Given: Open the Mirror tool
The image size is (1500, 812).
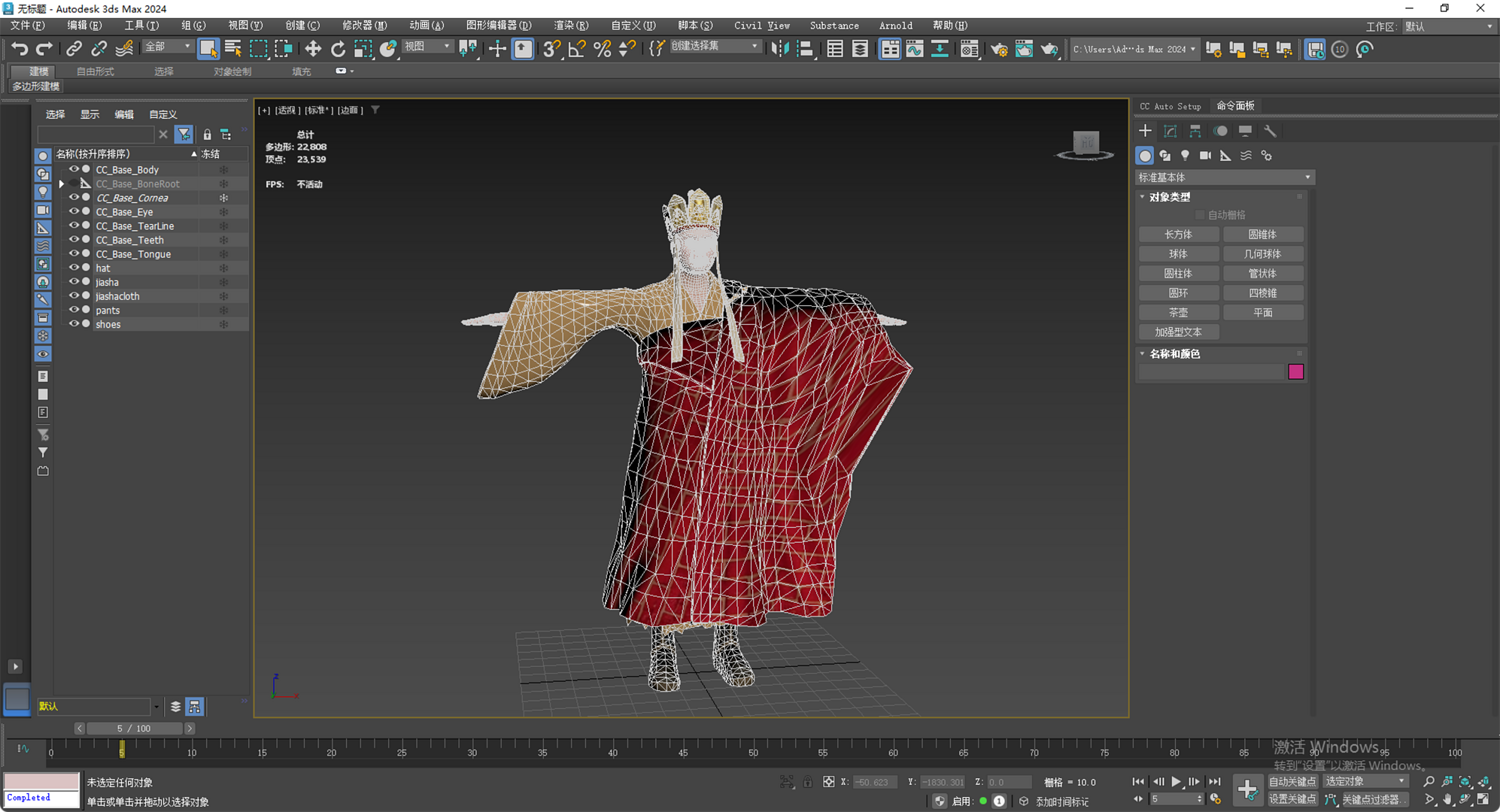Looking at the screenshot, I should point(782,48).
